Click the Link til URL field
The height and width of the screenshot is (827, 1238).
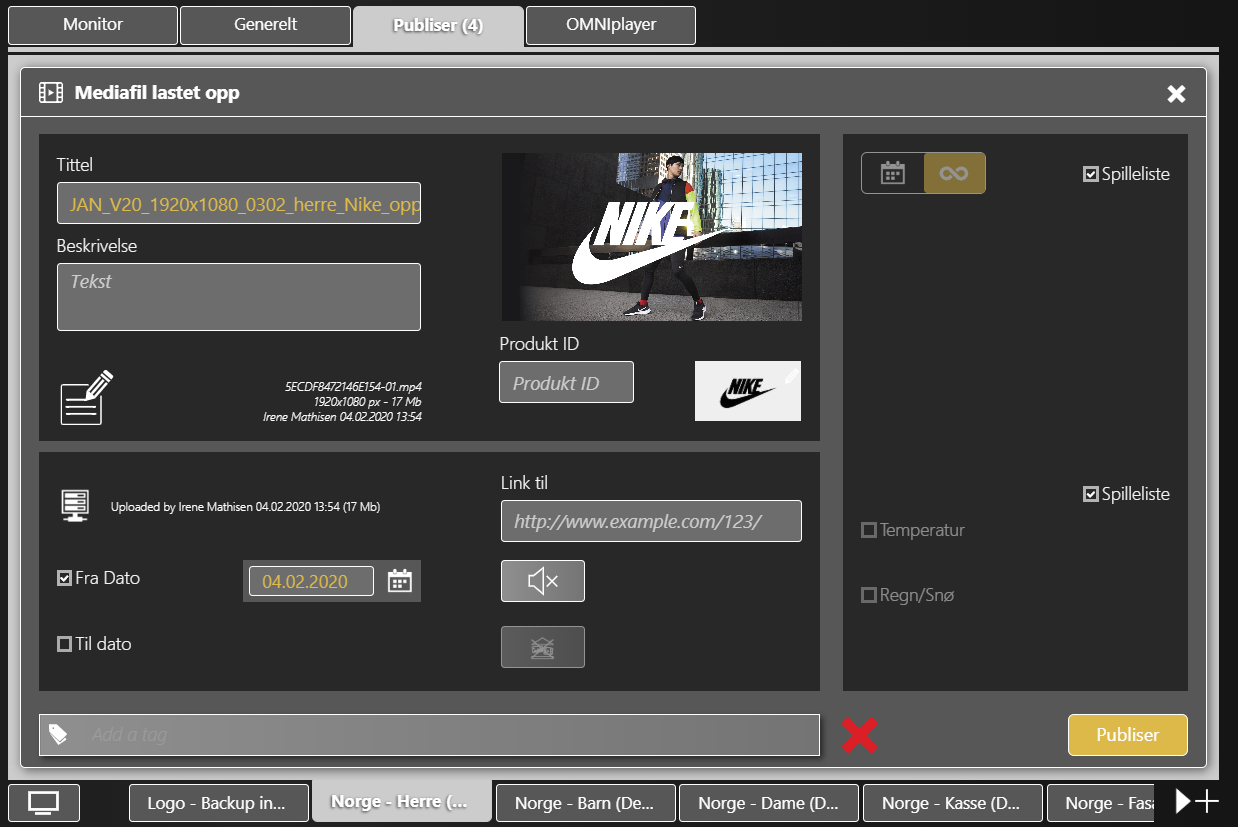coord(651,521)
